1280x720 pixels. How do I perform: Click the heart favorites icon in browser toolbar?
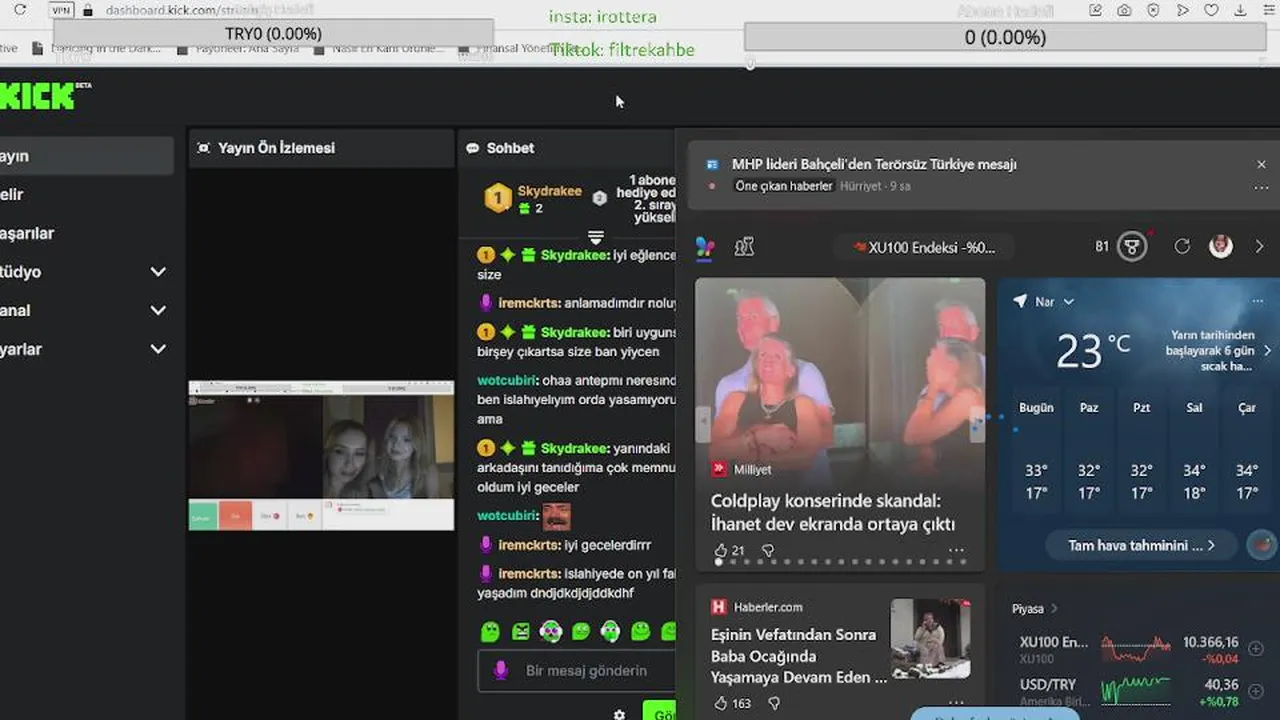(x=1211, y=10)
